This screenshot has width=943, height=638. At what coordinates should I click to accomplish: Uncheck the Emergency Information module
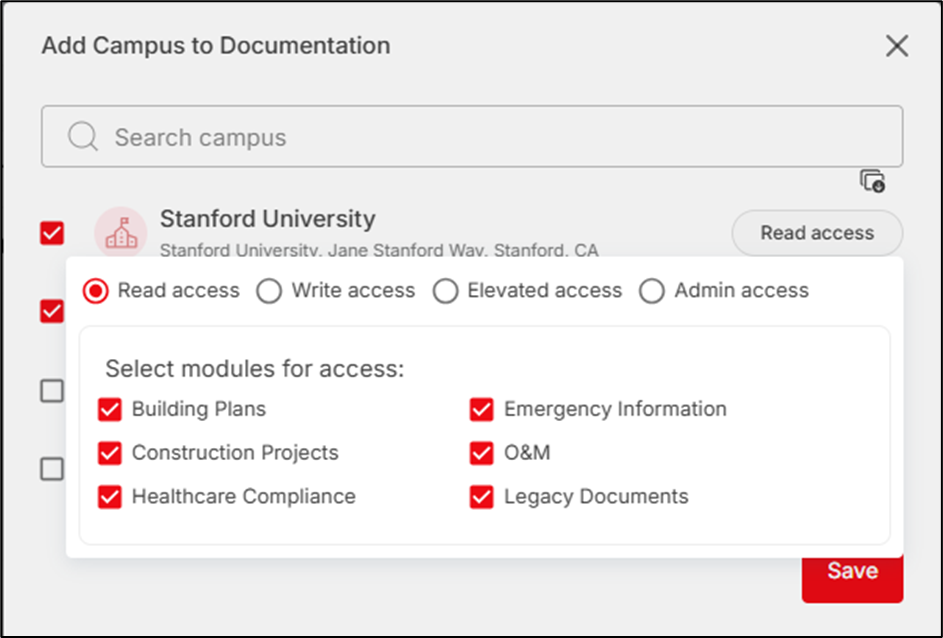(x=482, y=409)
